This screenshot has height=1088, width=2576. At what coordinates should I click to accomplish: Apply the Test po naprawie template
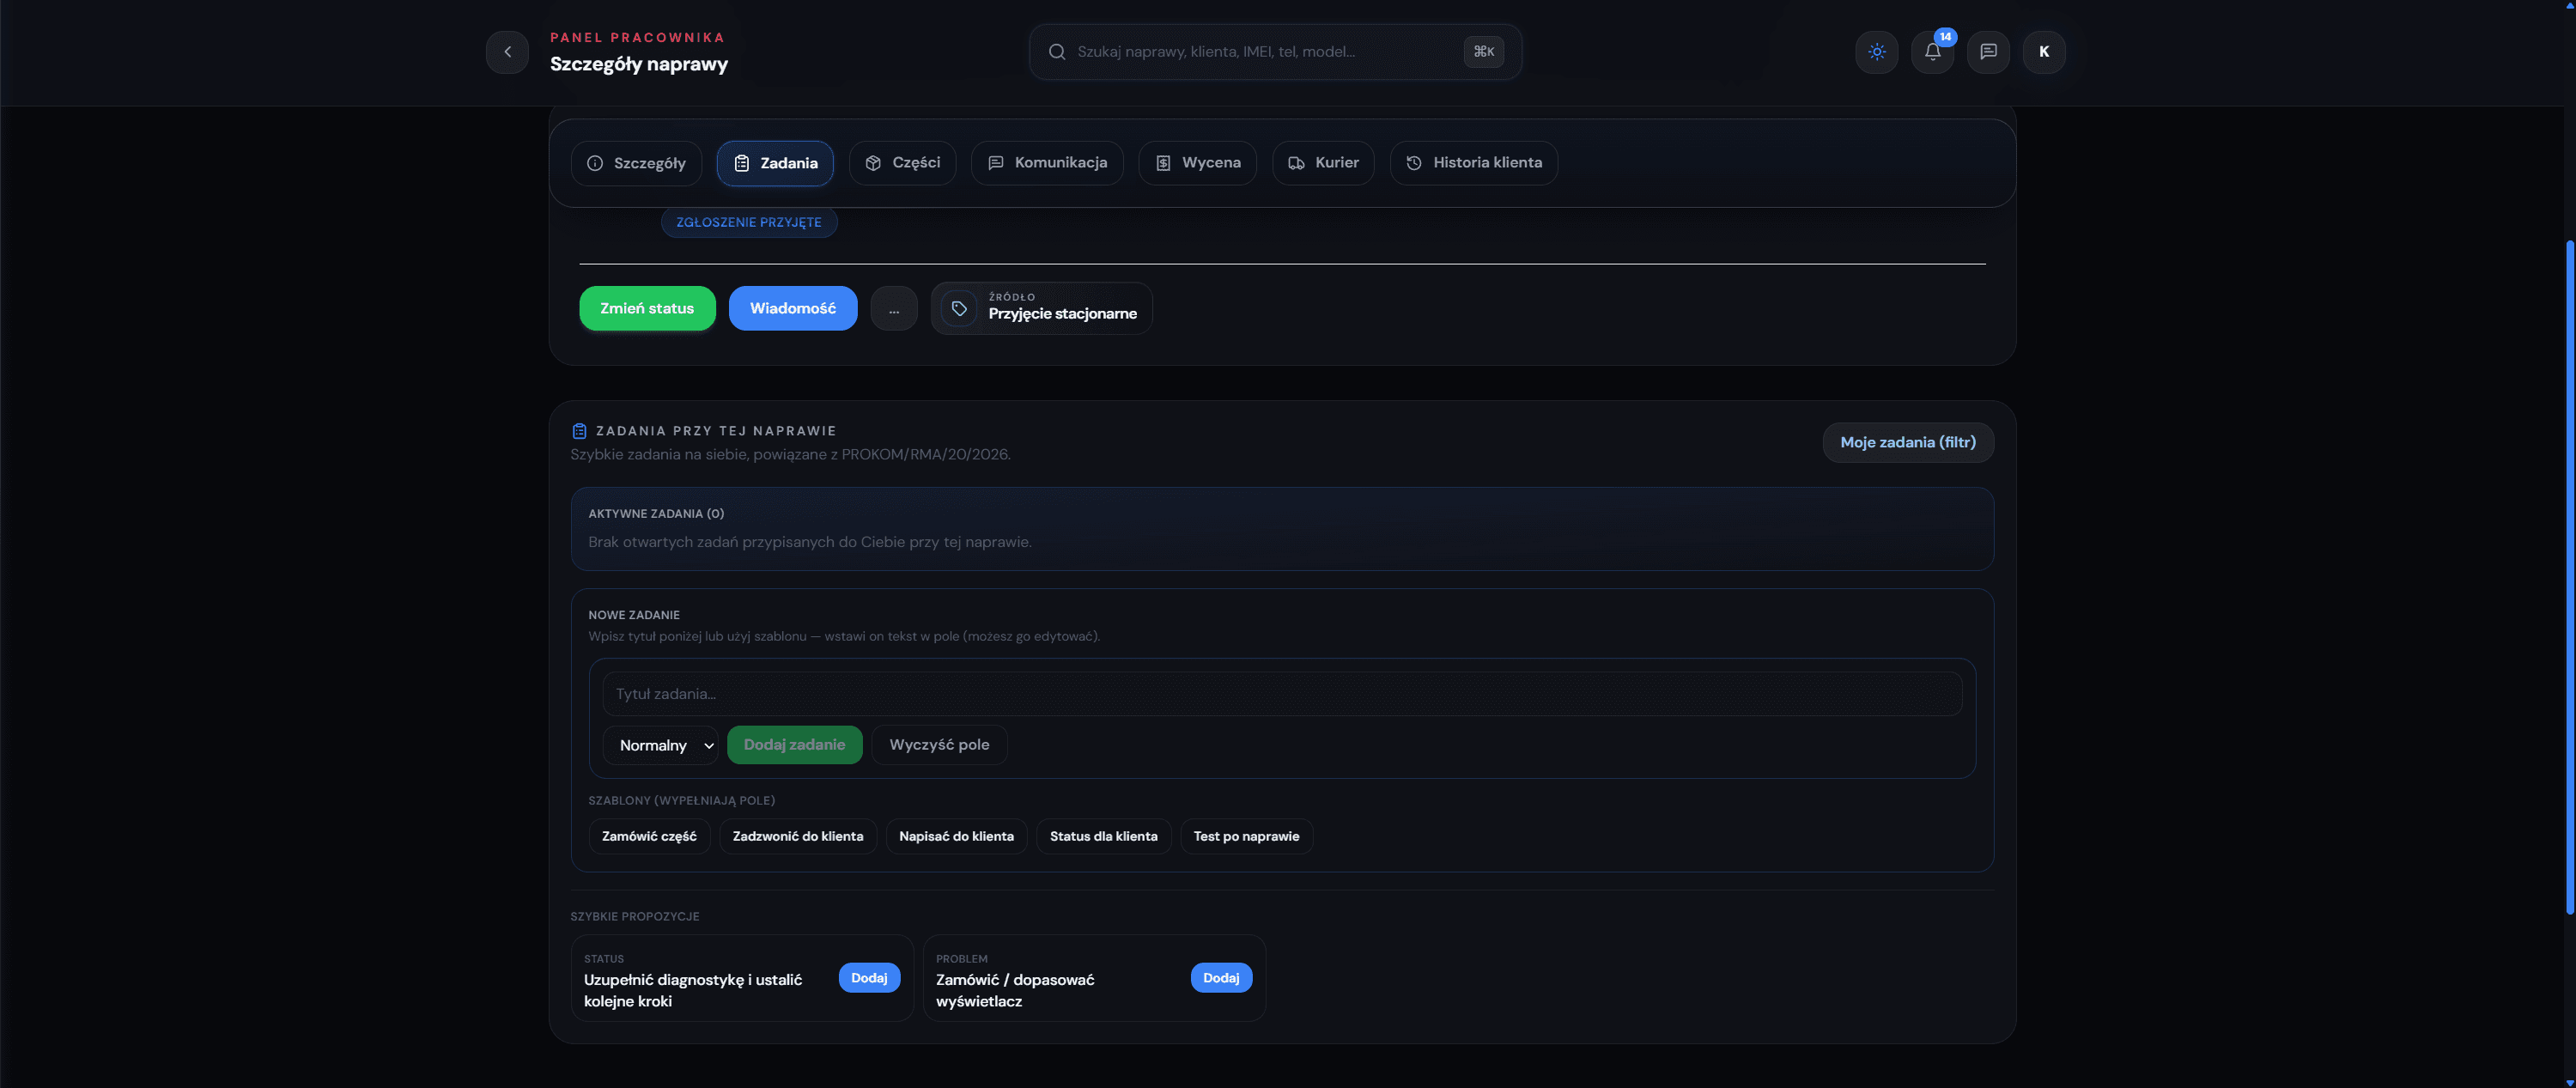click(1246, 836)
